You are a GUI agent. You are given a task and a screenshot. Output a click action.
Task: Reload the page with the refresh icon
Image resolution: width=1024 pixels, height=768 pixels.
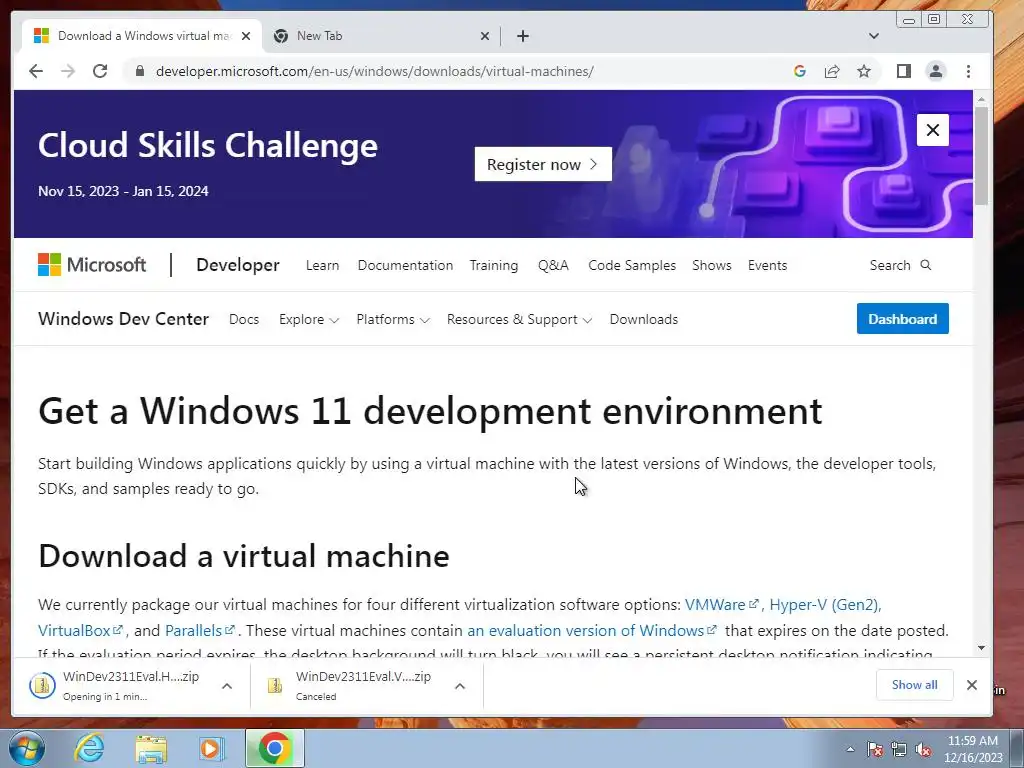pos(100,71)
